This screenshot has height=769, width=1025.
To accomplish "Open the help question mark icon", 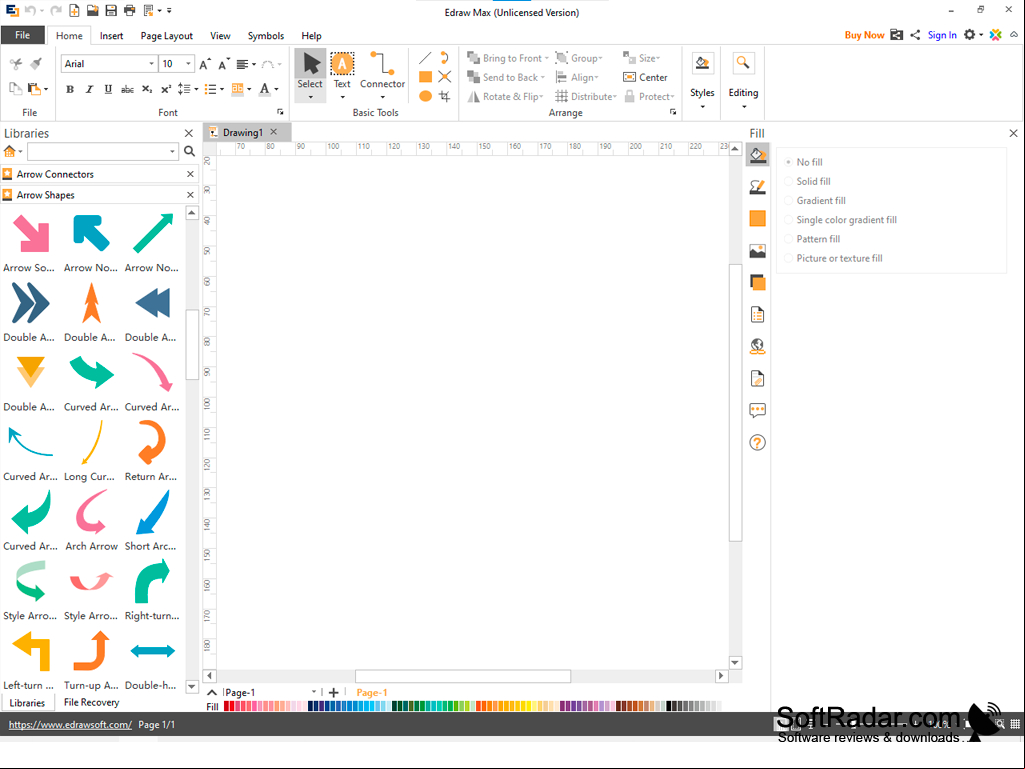I will click(x=758, y=443).
